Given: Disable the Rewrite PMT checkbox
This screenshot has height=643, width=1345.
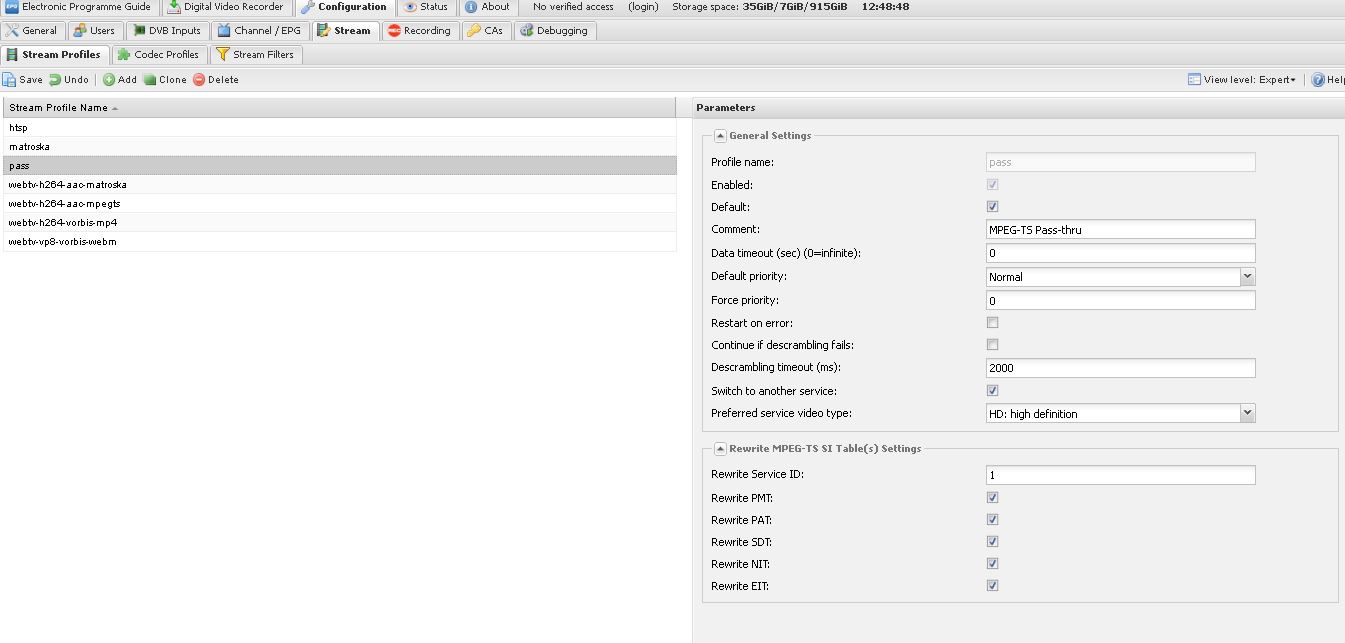Looking at the screenshot, I should click(992, 497).
